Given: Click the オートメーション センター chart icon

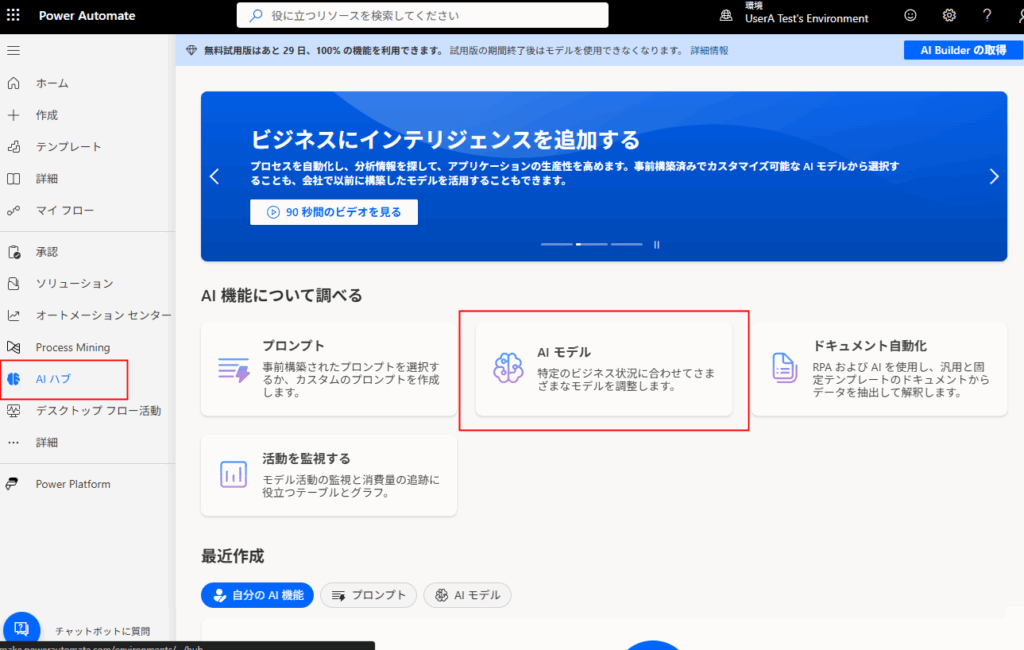Looking at the screenshot, I should click(x=14, y=316).
